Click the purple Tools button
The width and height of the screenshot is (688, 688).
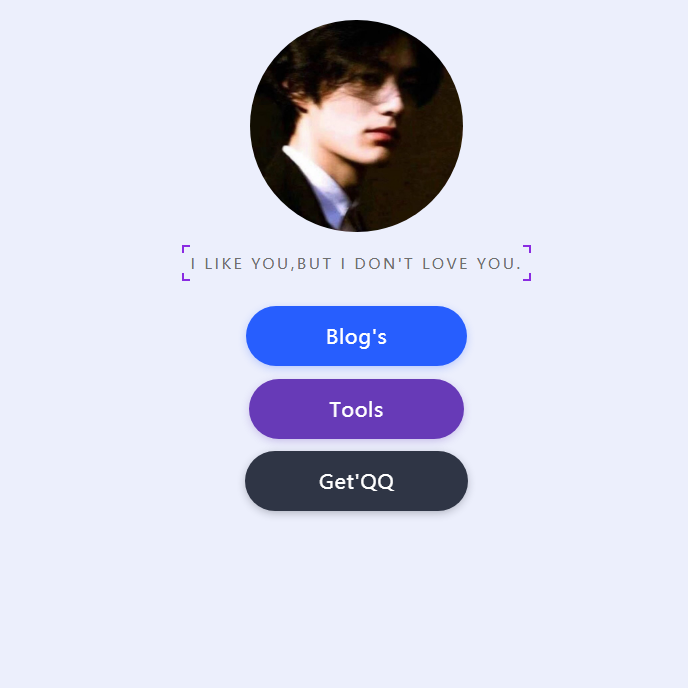click(x=356, y=409)
